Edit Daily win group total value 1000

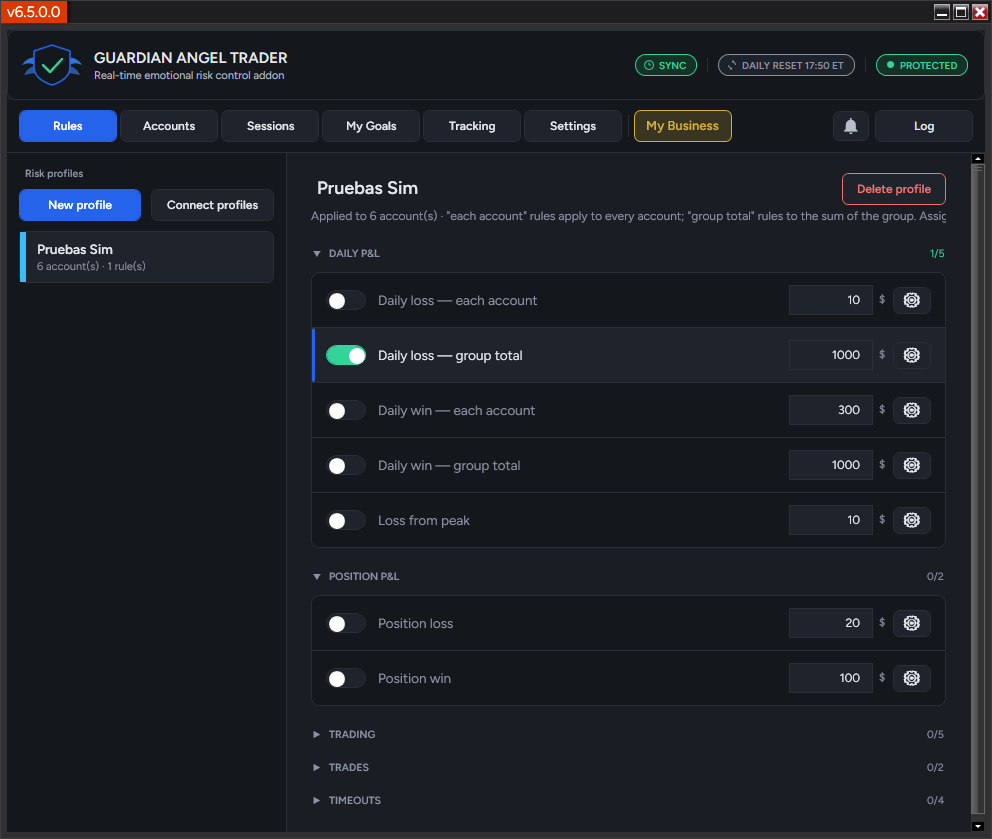(830, 465)
